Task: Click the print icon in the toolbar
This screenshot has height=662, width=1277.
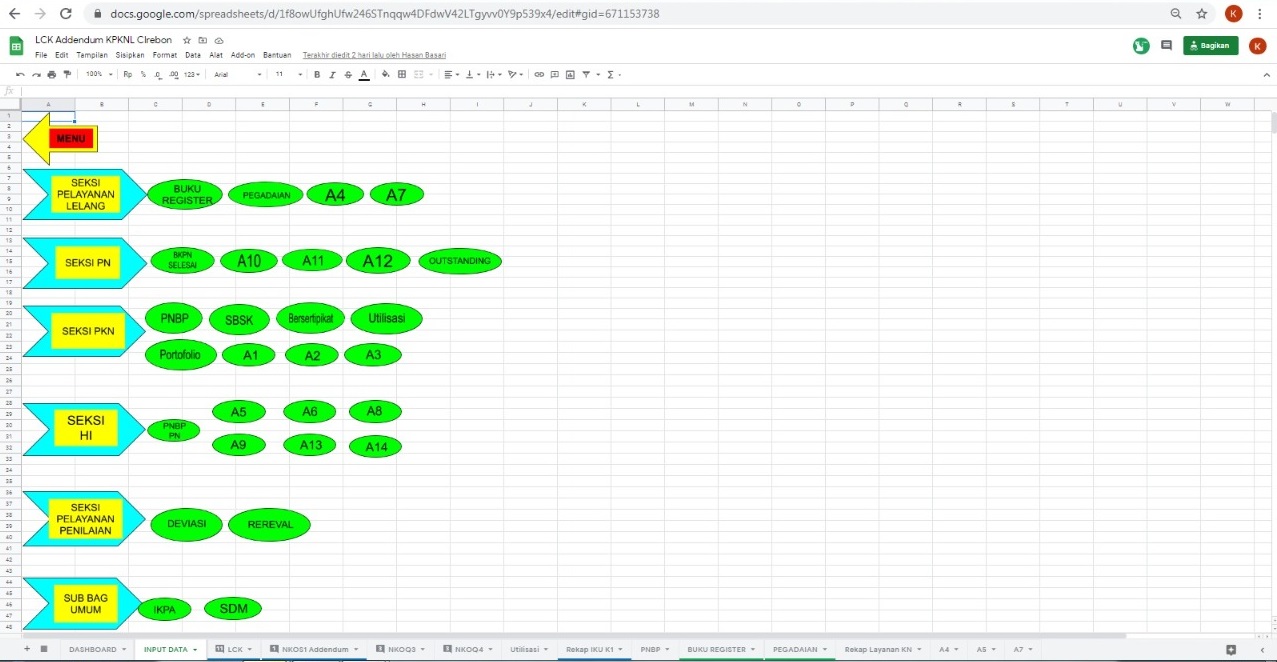Action: point(51,74)
